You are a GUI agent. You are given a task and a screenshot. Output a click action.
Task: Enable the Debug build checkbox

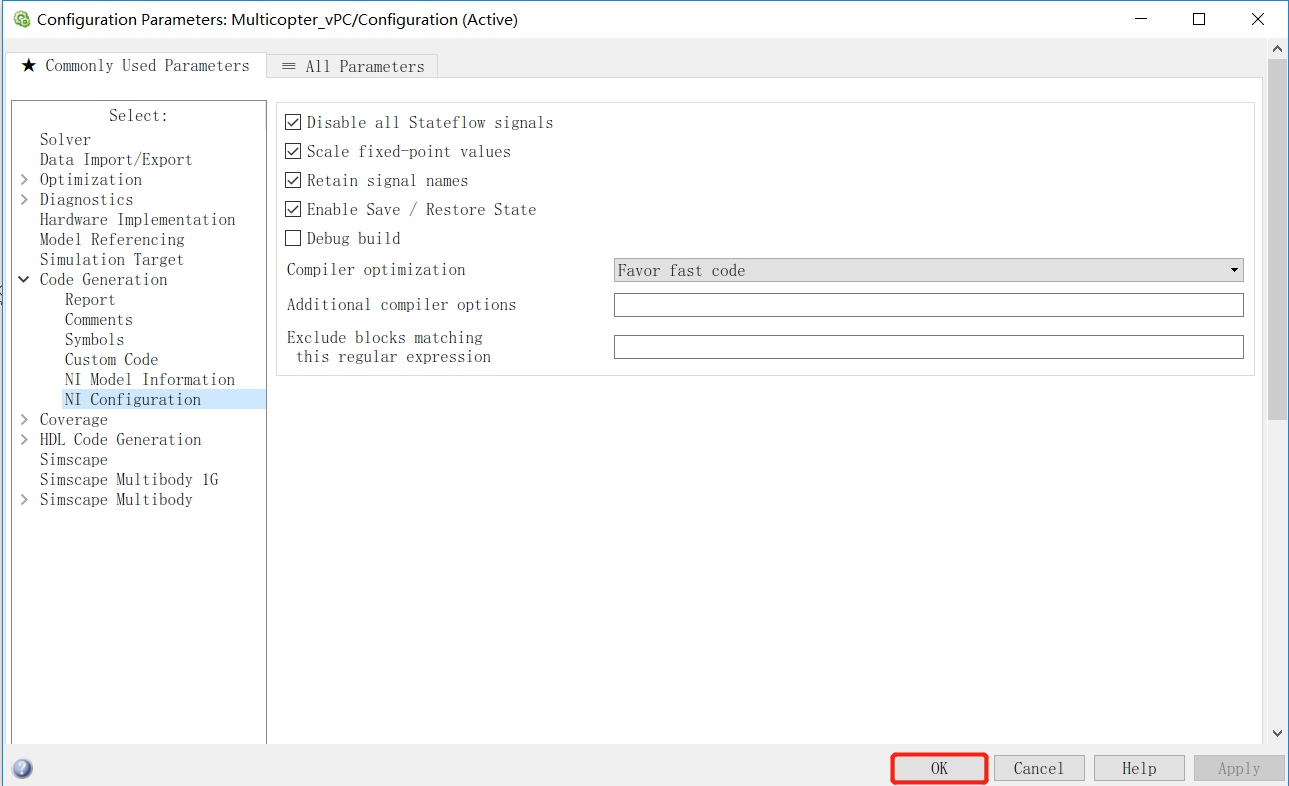[x=293, y=238]
